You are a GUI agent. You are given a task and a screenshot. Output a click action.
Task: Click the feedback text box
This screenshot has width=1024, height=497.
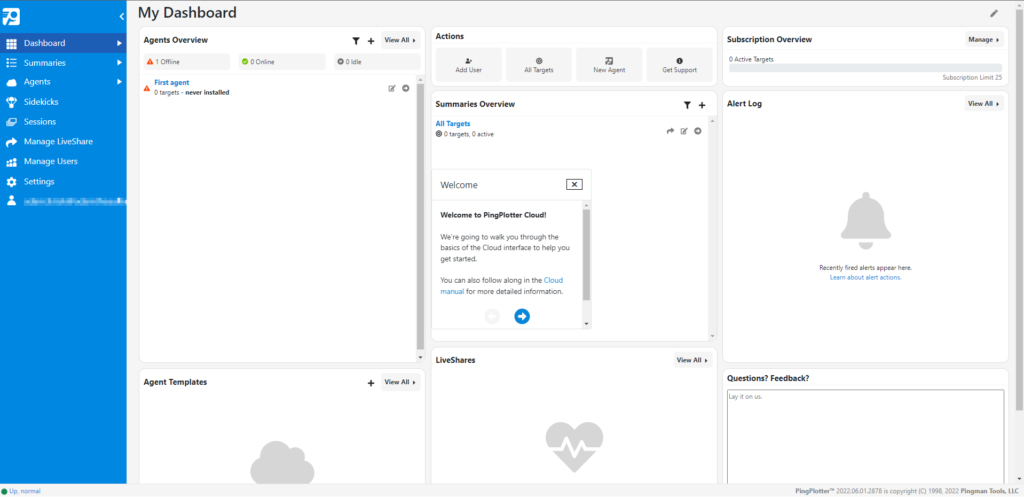[x=865, y=436]
